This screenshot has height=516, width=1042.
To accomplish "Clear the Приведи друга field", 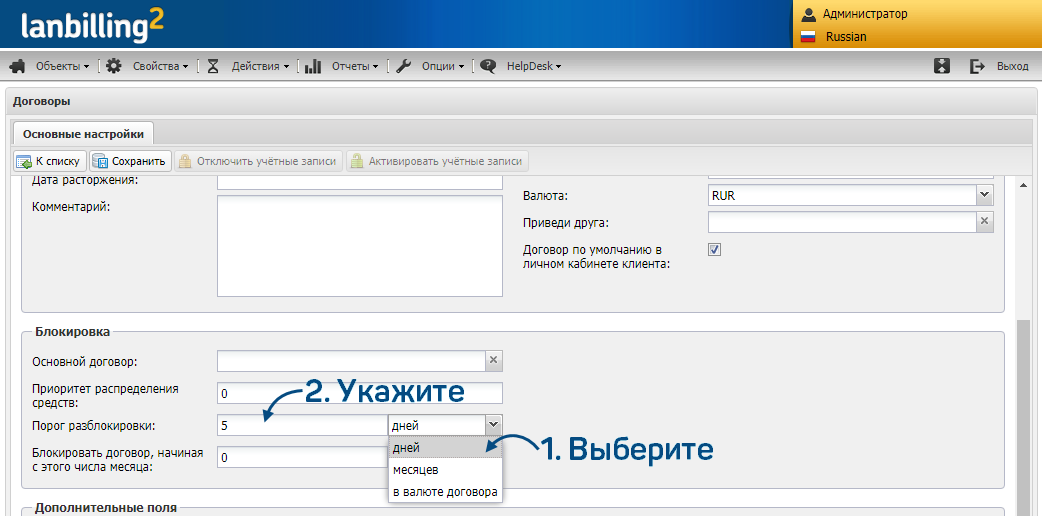I will pyautogui.click(x=985, y=221).
